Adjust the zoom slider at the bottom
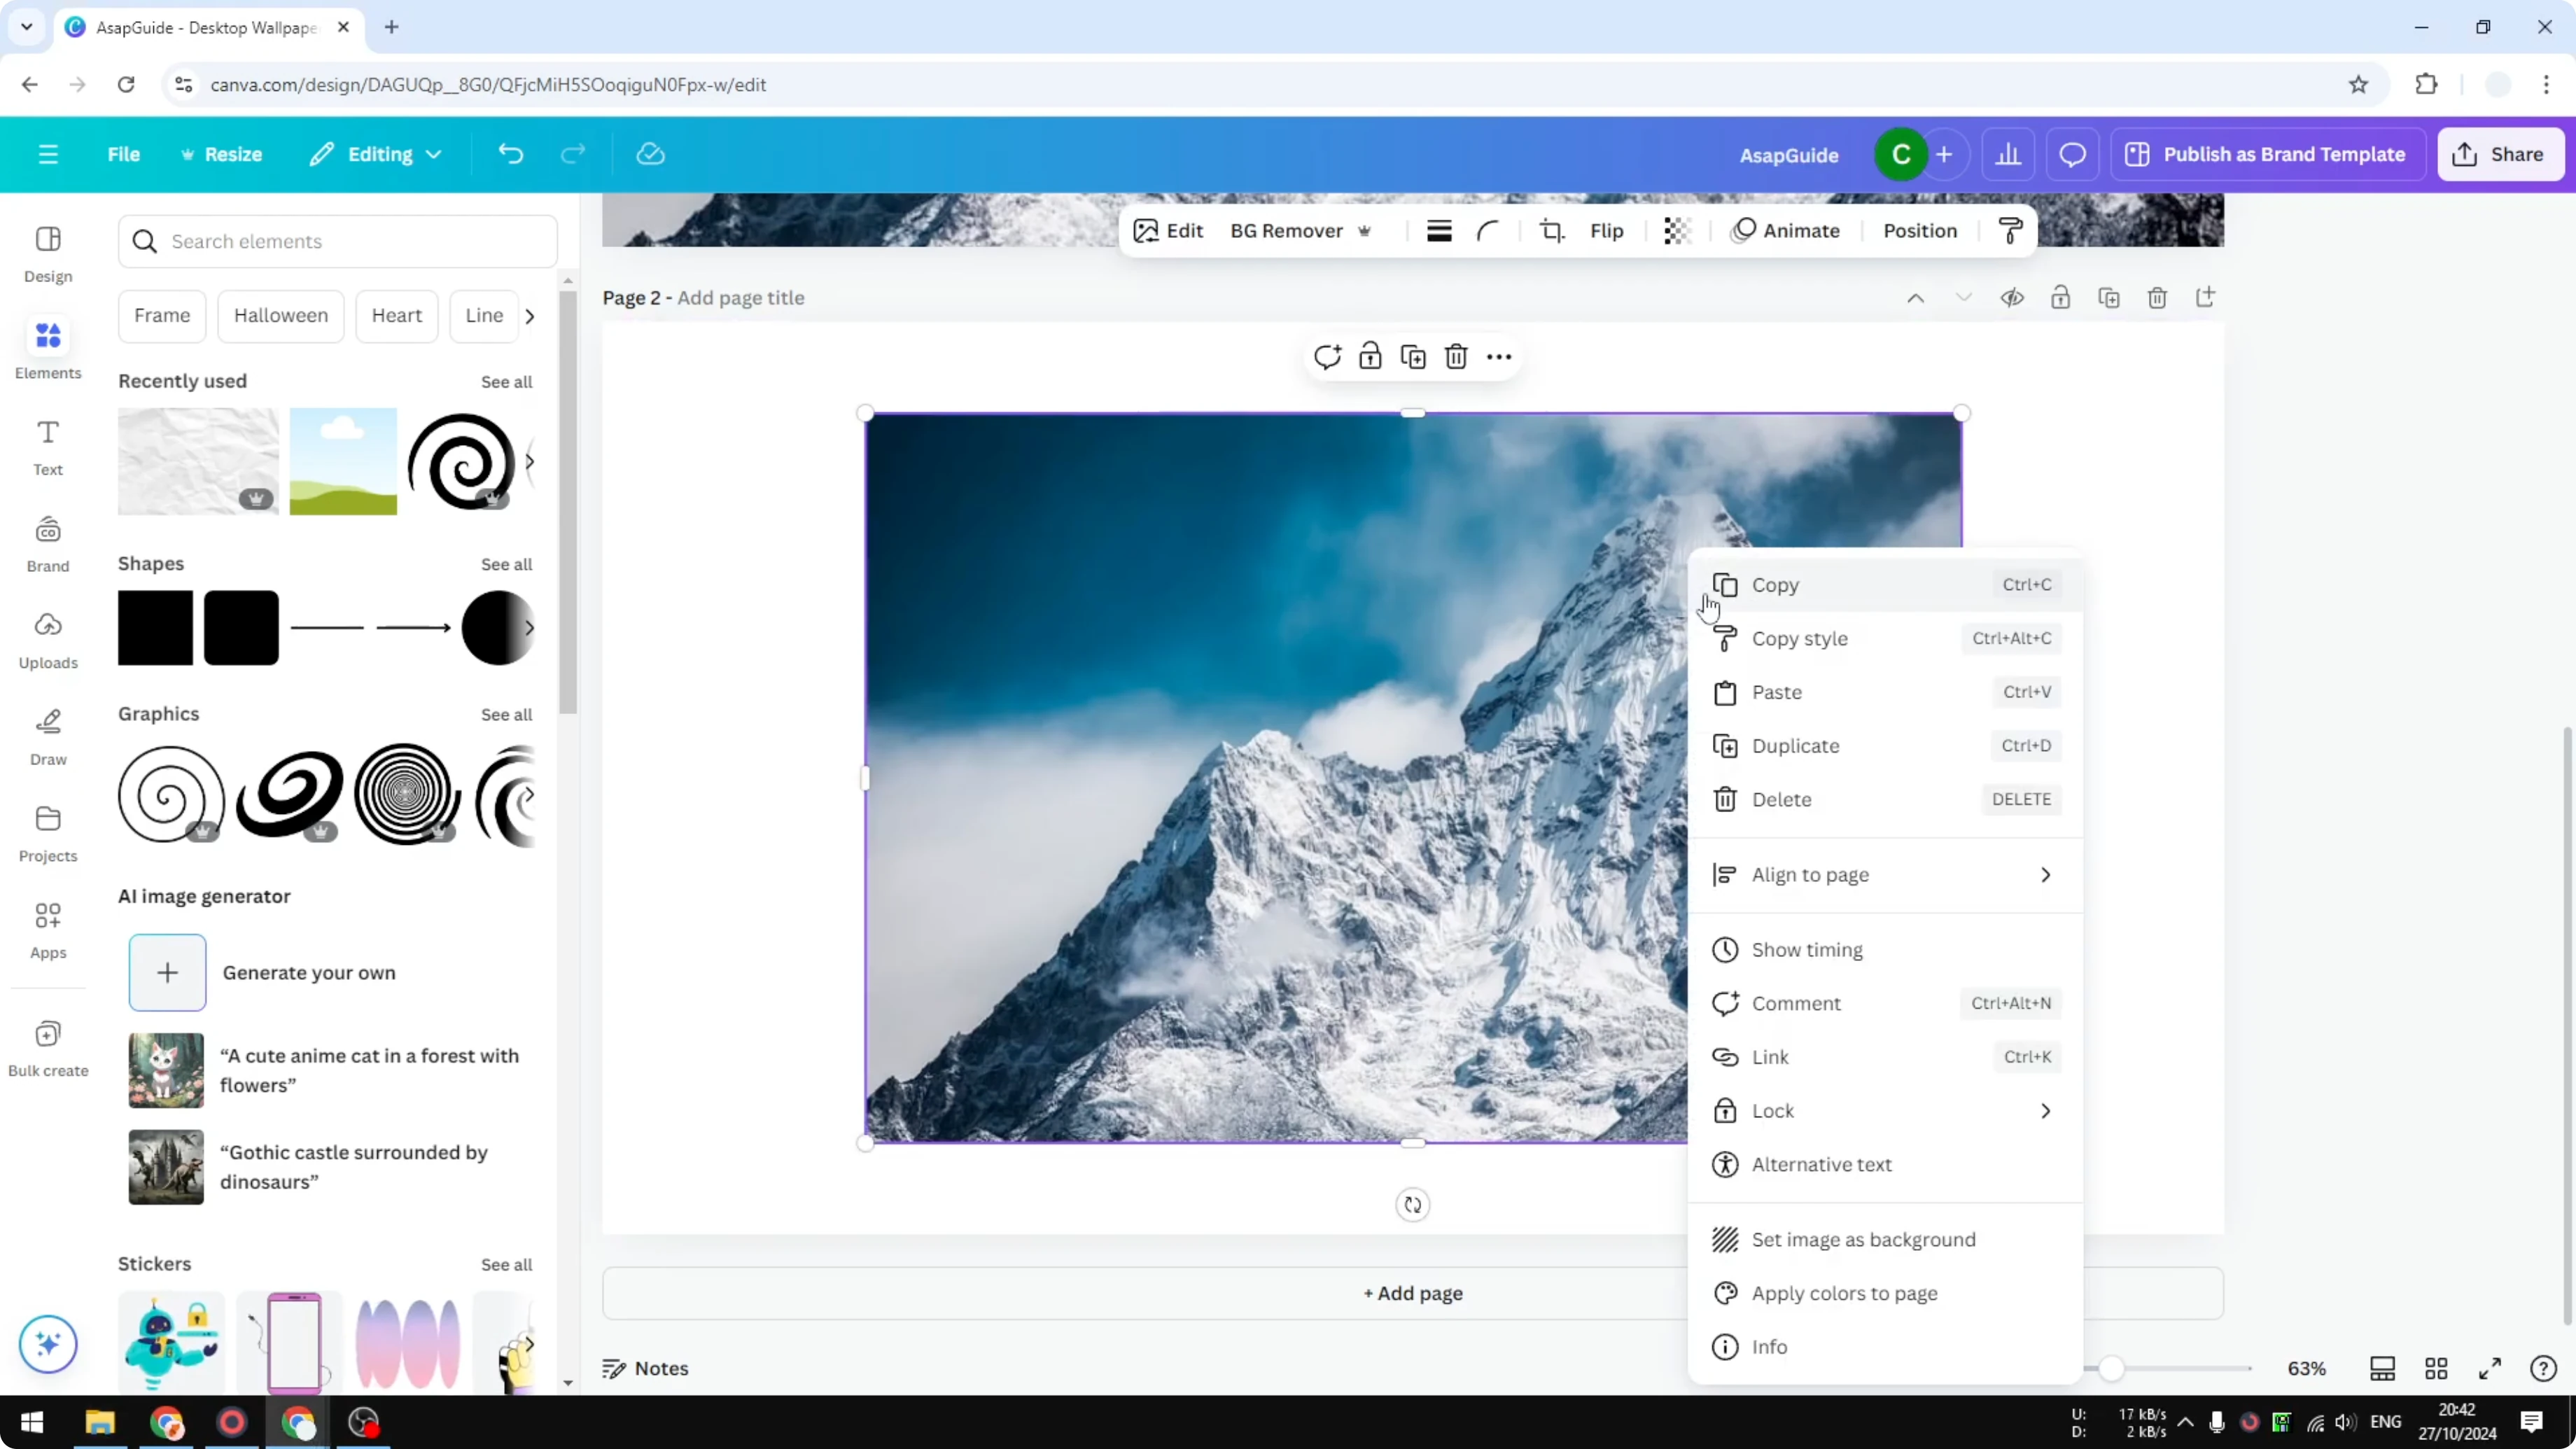2576x1449 pixels. [x=2113, y=1369]
